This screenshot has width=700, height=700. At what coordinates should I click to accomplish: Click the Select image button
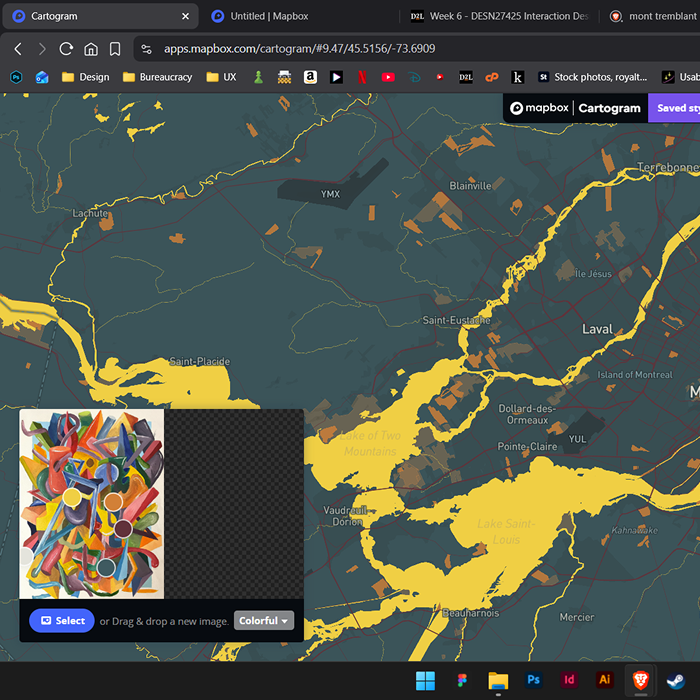coord(62,621)
